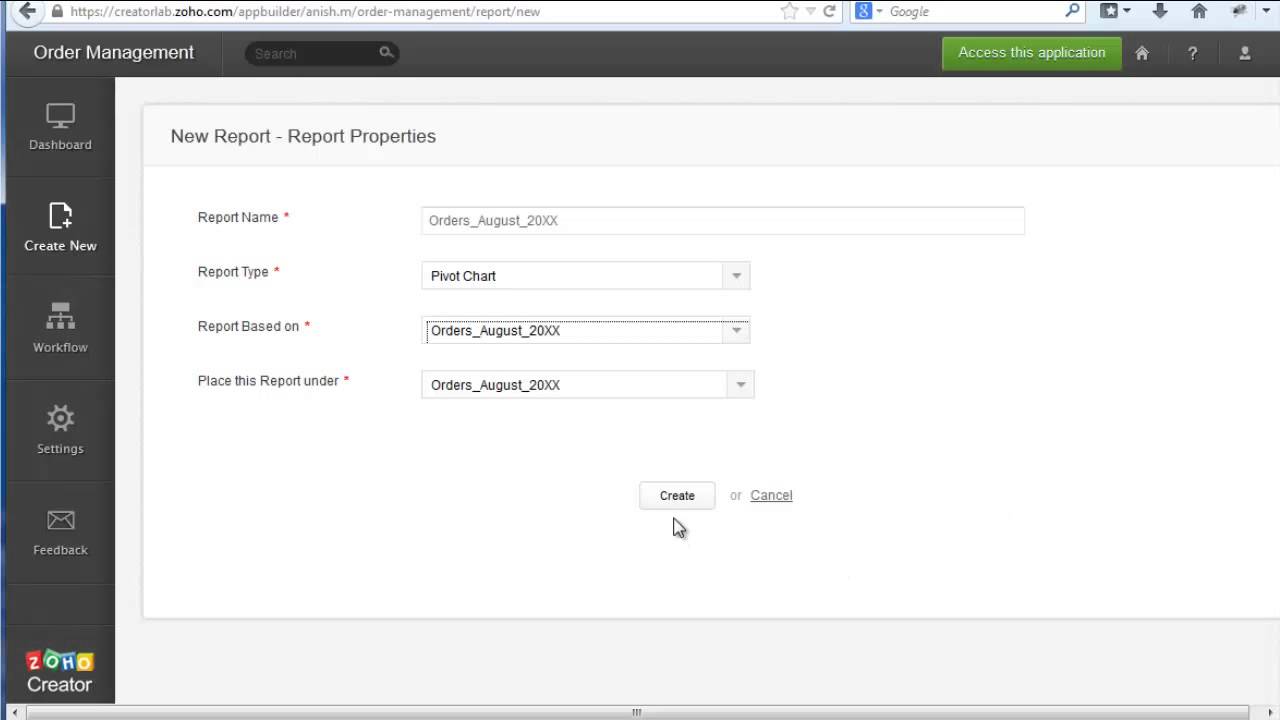Open help question mark icon
1280x720 pixels.
click(1192, 54)
